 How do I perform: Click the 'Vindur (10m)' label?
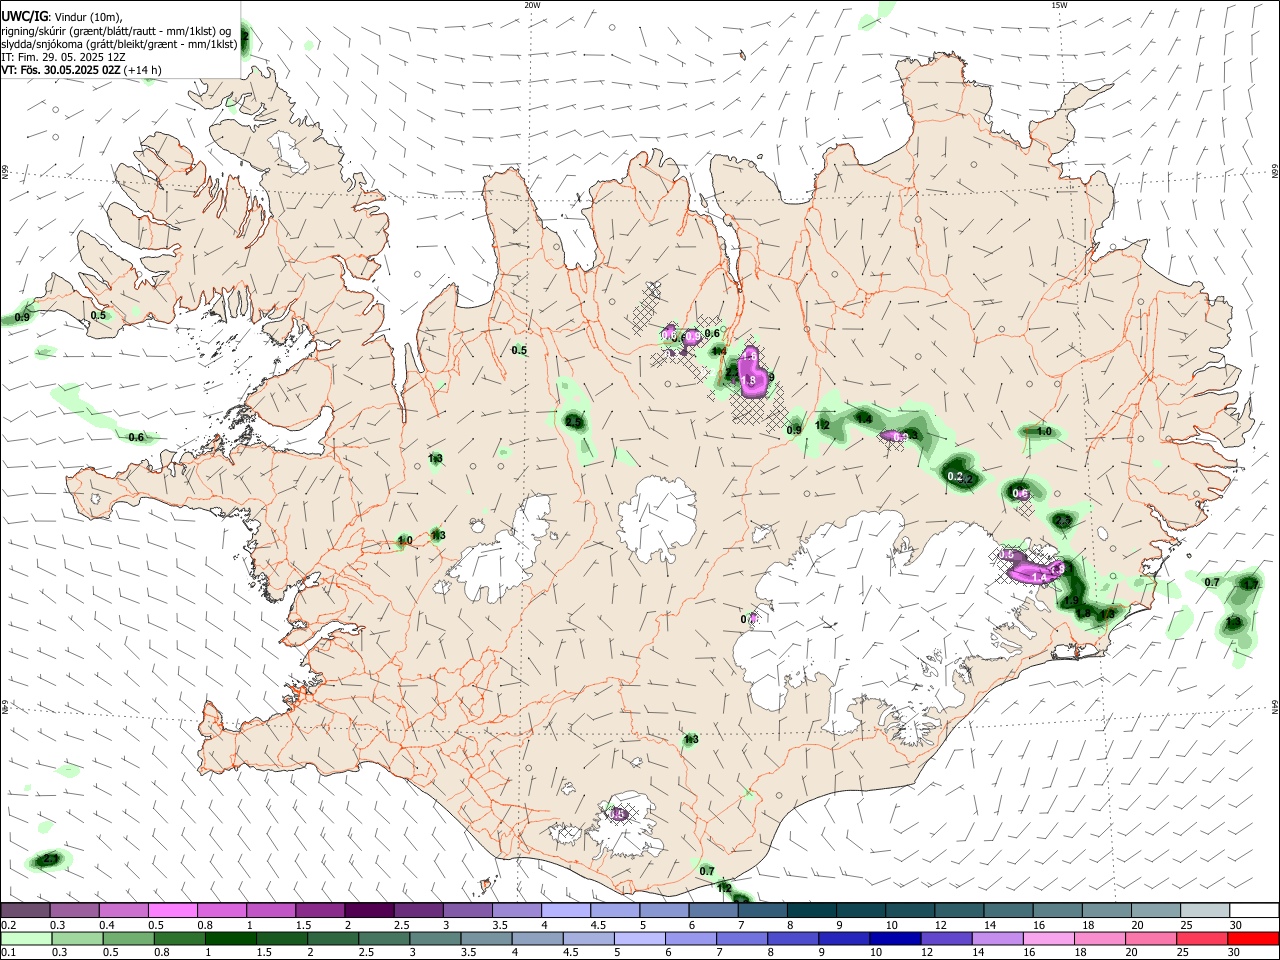coord(87,16)
